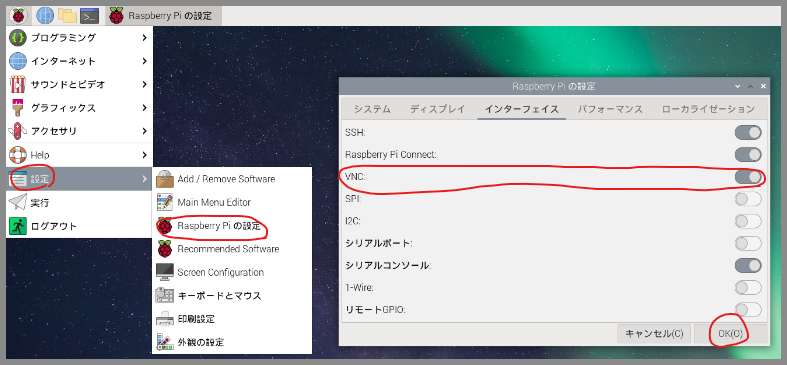Open the file manager folder icon
This screenshot has height=365, width=787.
pos(67,16)
